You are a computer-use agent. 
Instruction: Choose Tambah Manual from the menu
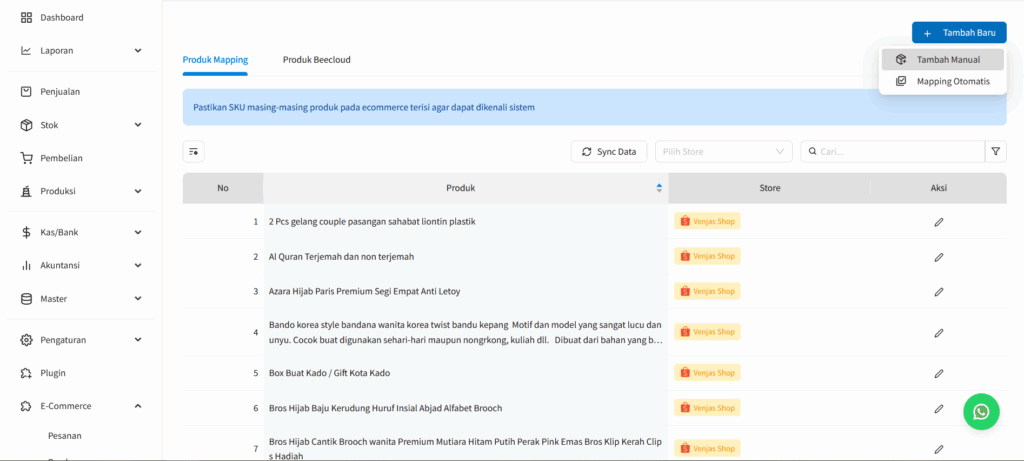tap(942, 59)
